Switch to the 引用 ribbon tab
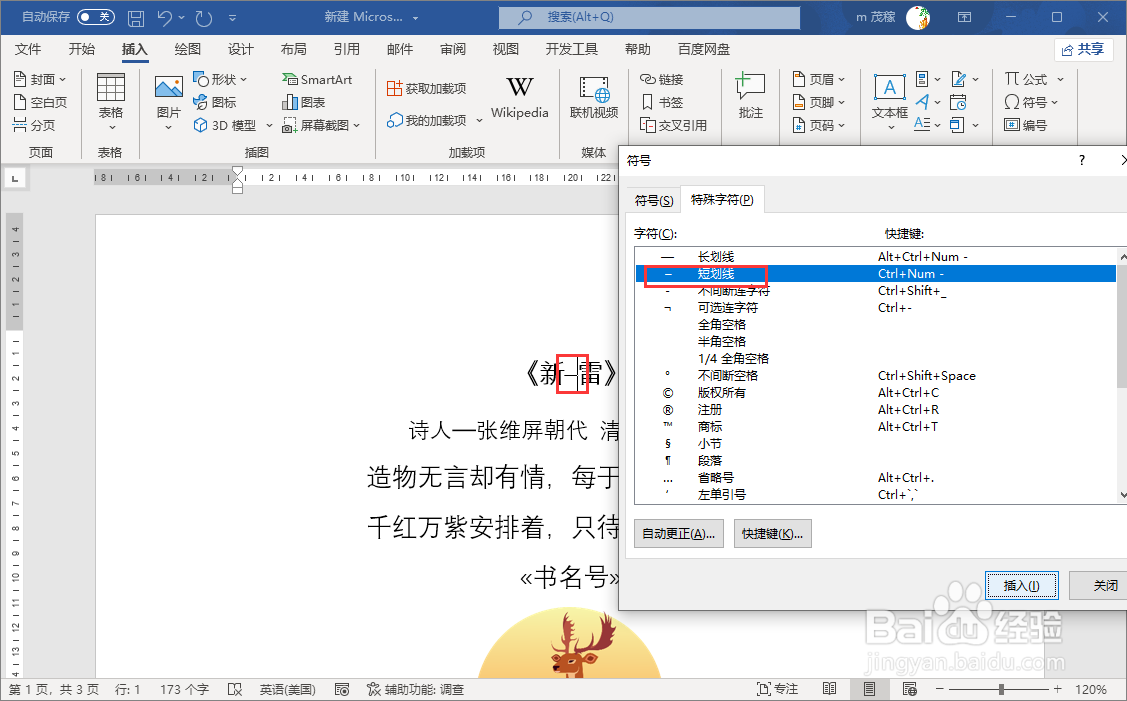The image size is (1127, 701). click(x=346, y=49)
